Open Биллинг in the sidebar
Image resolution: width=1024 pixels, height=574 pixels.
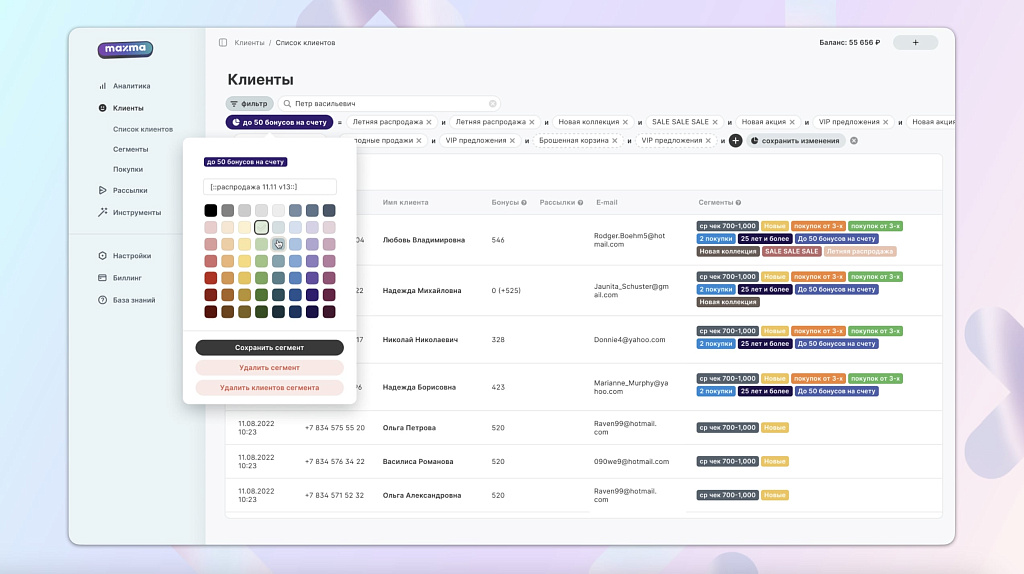coord(127,278)
